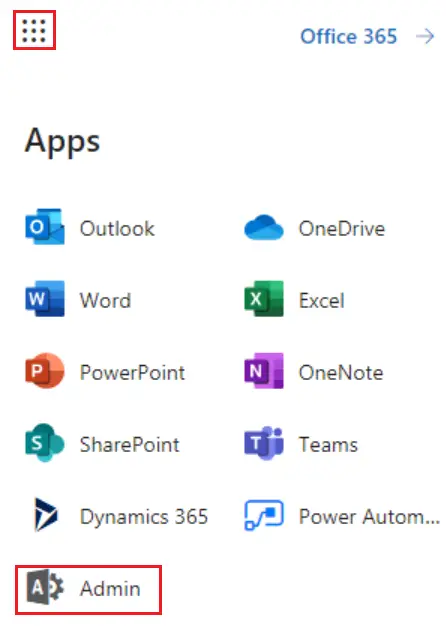Open the PowerPoint icon
446x626 pixels.
45,370
